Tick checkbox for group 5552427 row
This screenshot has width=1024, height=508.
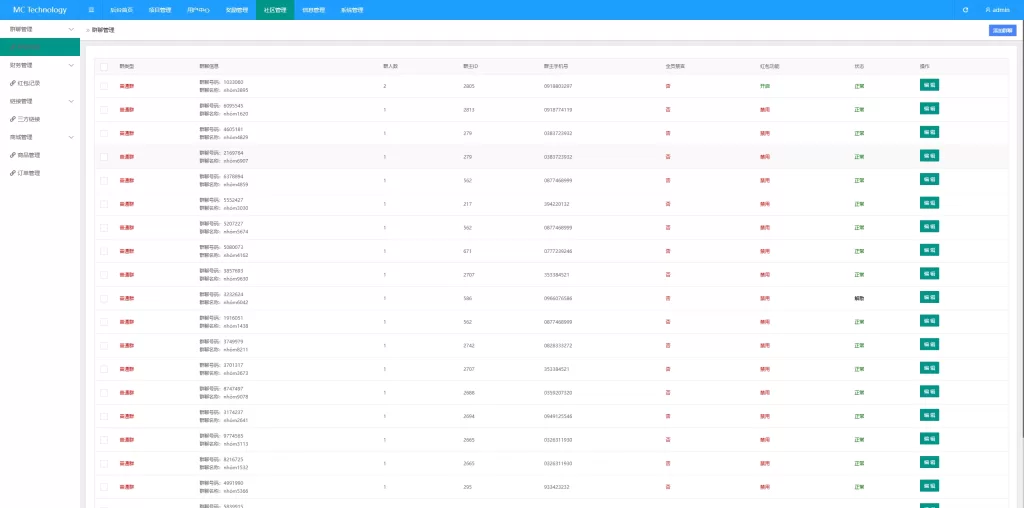click(104, 204)
